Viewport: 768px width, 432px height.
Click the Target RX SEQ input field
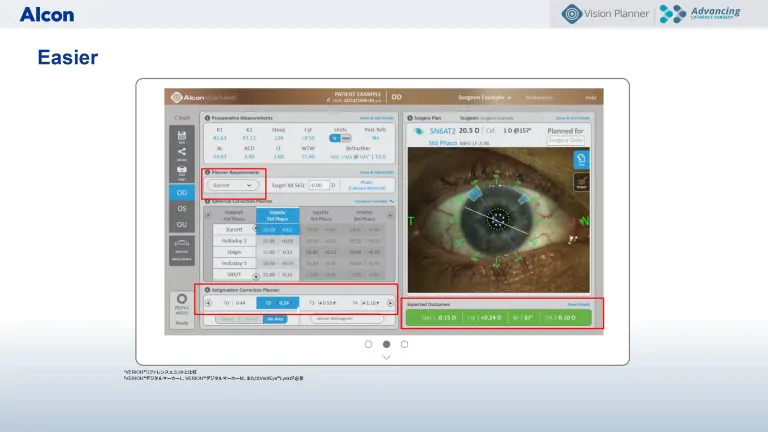pyautogui.click(x=319, y=185)
